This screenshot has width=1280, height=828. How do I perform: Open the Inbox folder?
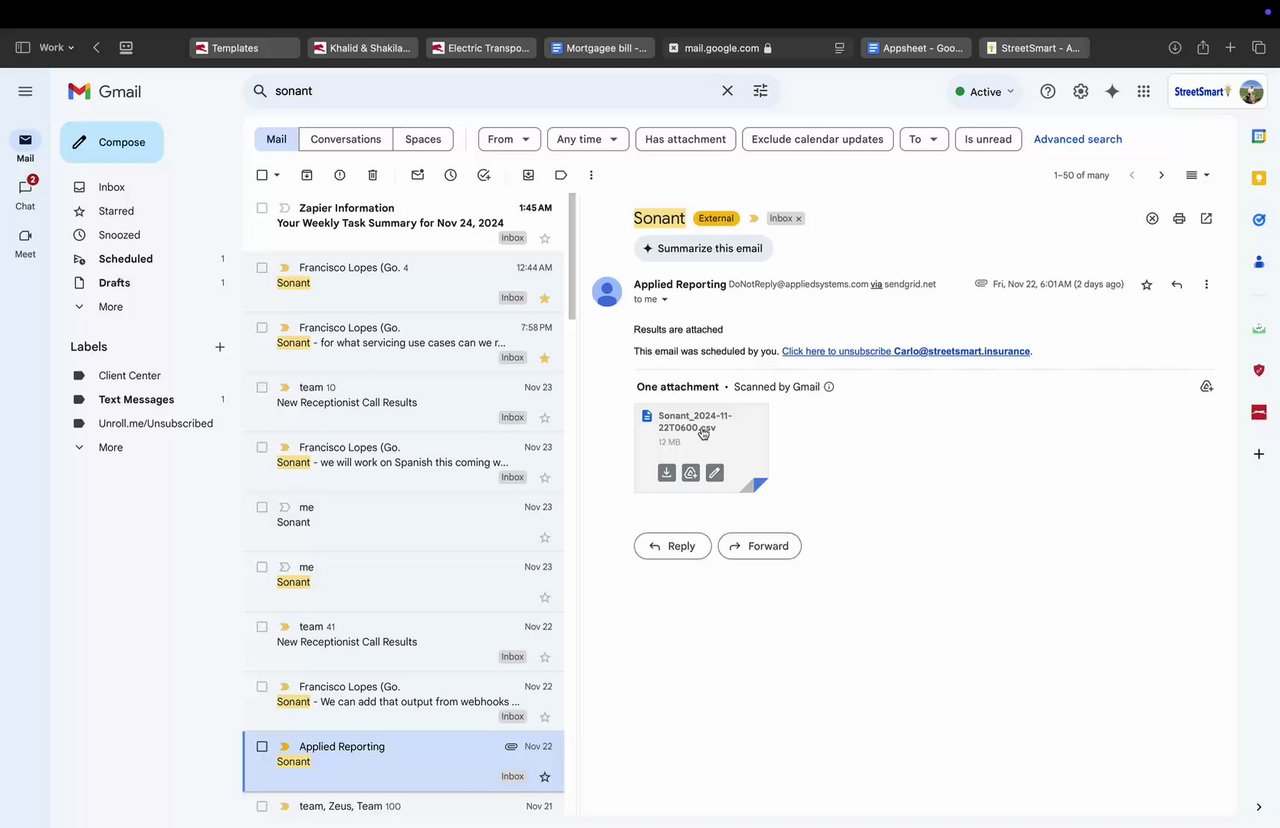point(112,187)
